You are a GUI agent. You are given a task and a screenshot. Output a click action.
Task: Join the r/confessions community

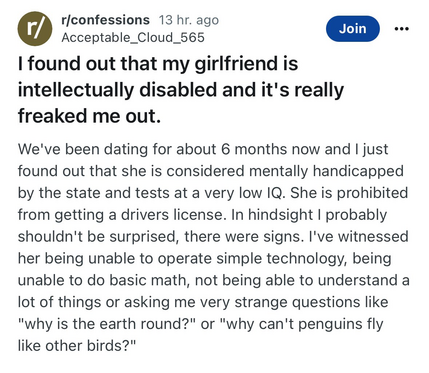coord(353,29)
